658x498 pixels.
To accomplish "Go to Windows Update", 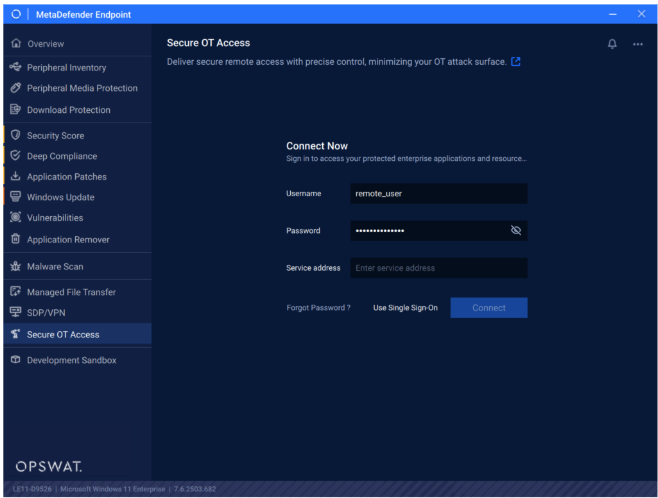I will pyautogui.click(x=78, y=197).
